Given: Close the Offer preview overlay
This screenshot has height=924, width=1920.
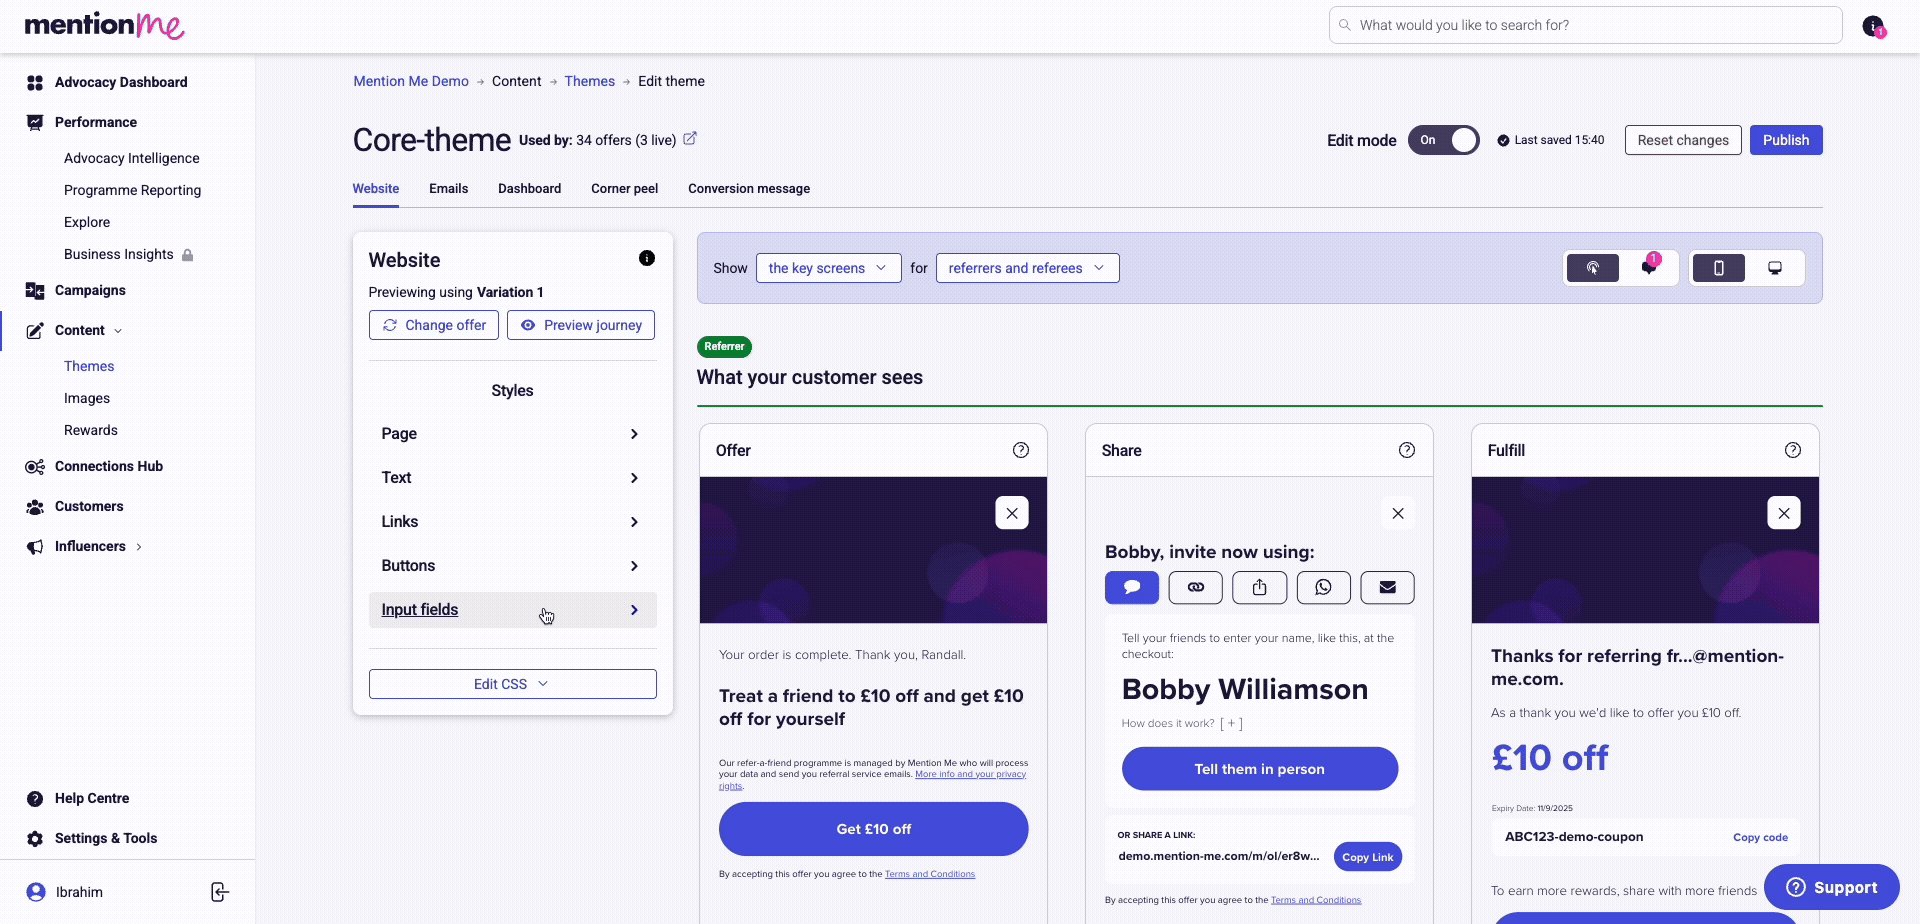Looking at the screenshot, I should [x=1012, y=513].
